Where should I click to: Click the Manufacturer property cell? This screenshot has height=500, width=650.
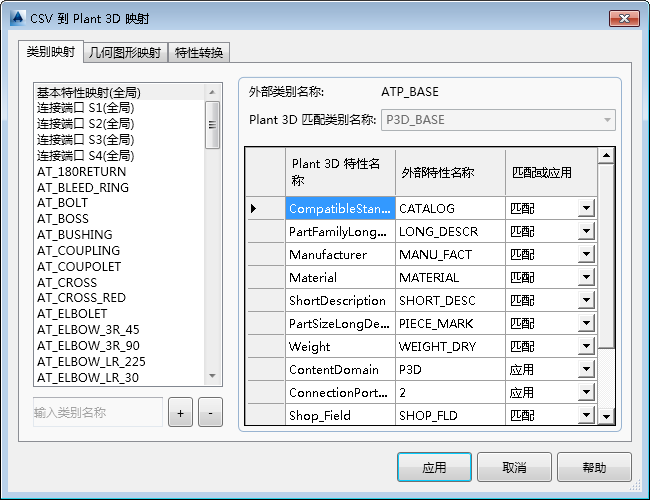340,254
